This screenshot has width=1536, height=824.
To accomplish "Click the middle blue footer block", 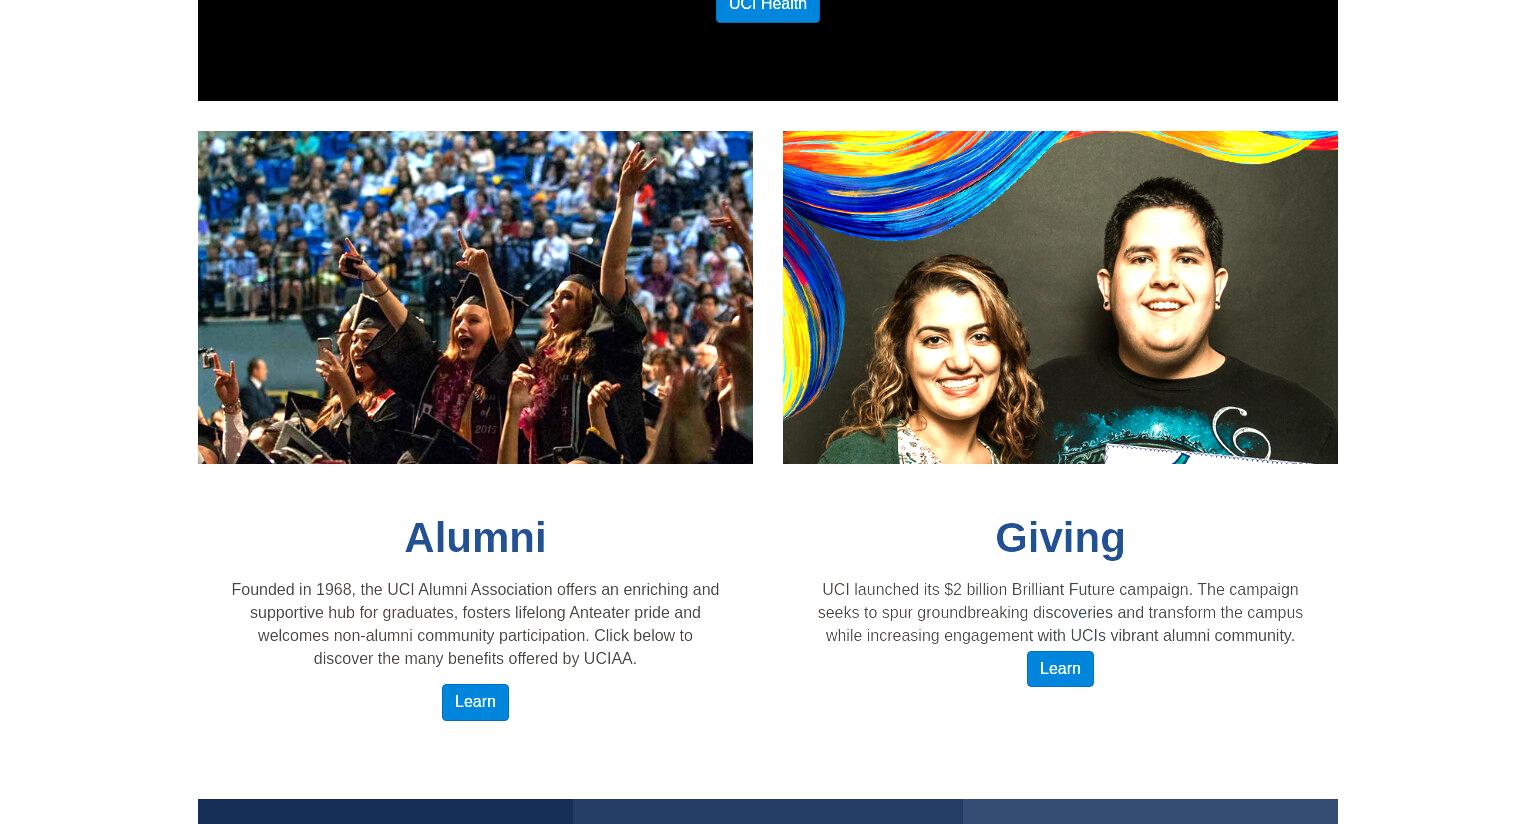I will click(768, 811).
